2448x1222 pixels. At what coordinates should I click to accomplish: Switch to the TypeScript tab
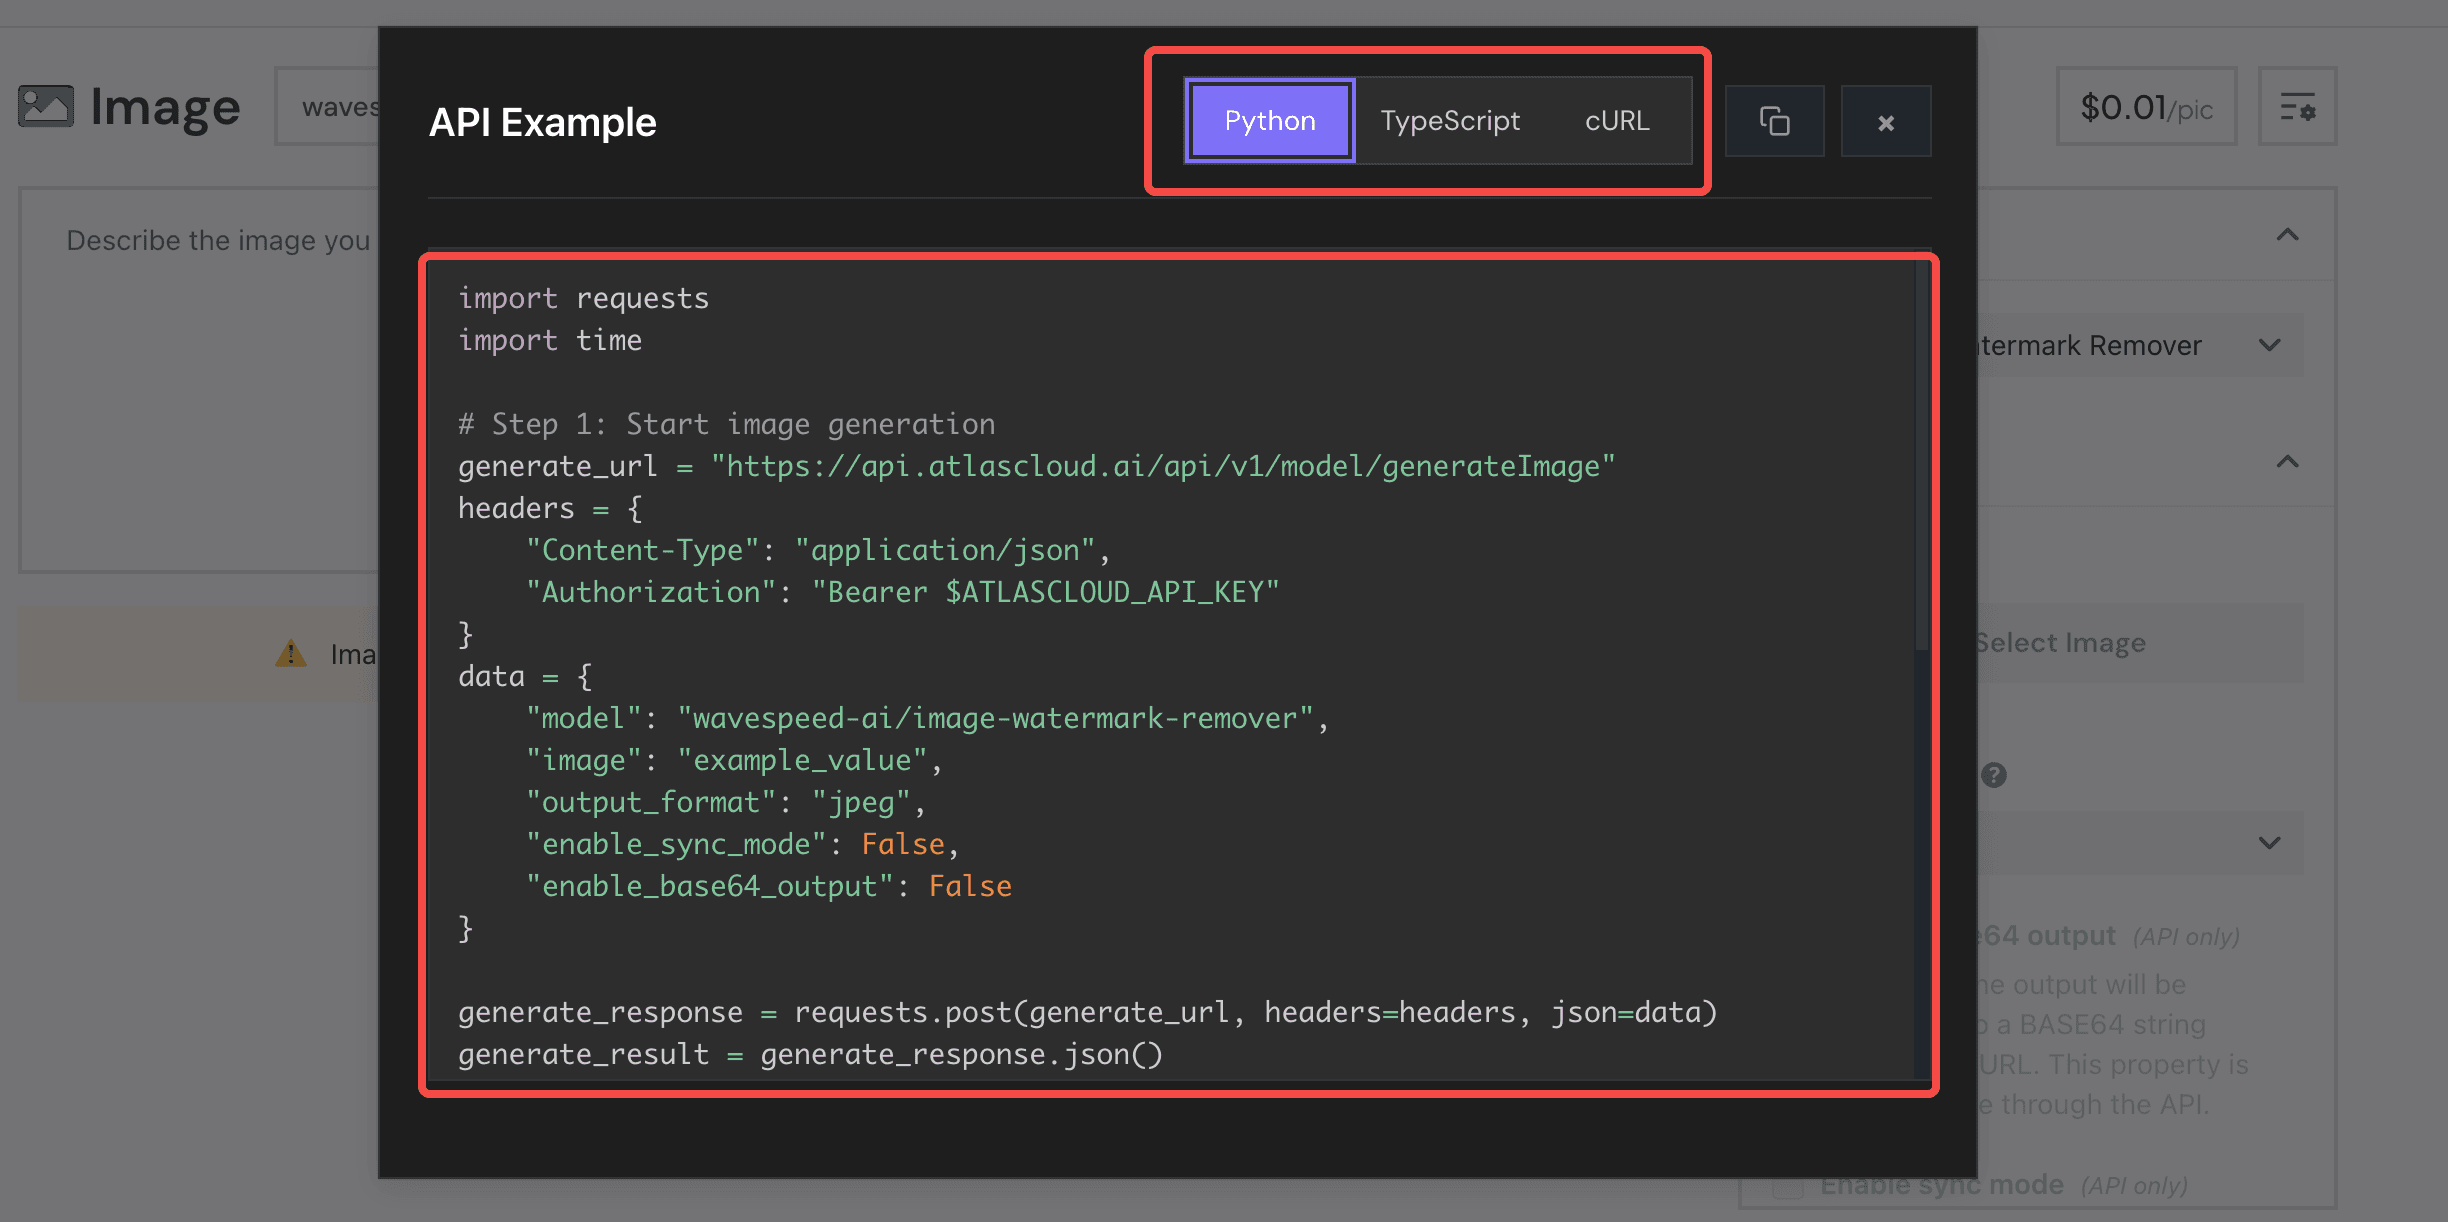[x=1450, y=121]
